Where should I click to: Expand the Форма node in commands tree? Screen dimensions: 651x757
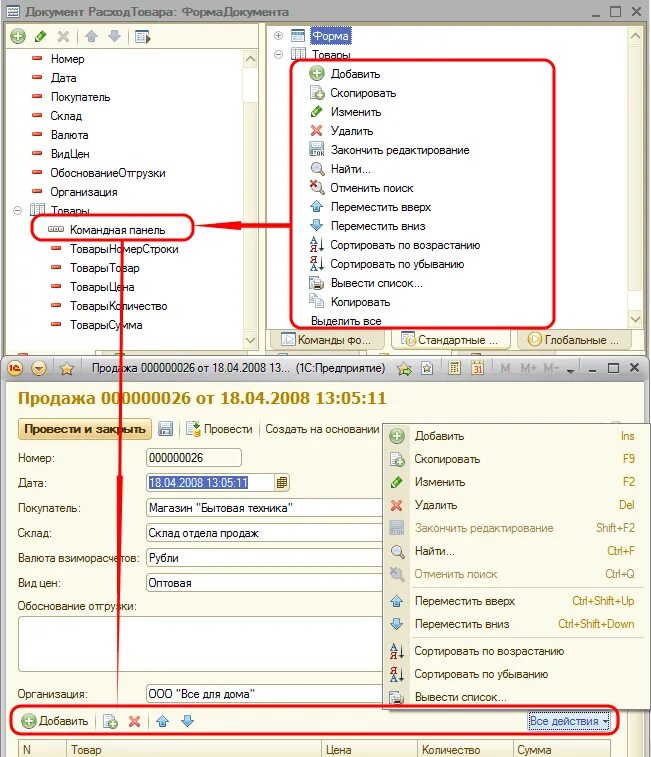coord(278,36)
